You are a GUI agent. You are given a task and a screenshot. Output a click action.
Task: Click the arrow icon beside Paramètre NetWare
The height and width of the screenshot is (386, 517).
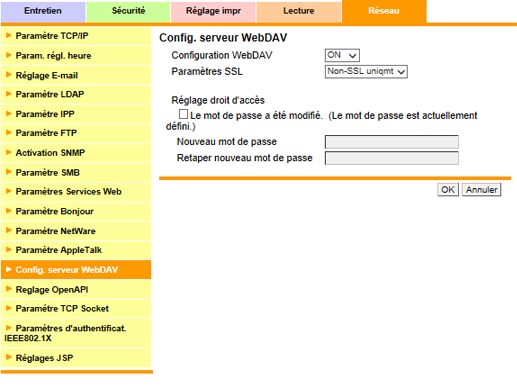[x=9, y=230]
